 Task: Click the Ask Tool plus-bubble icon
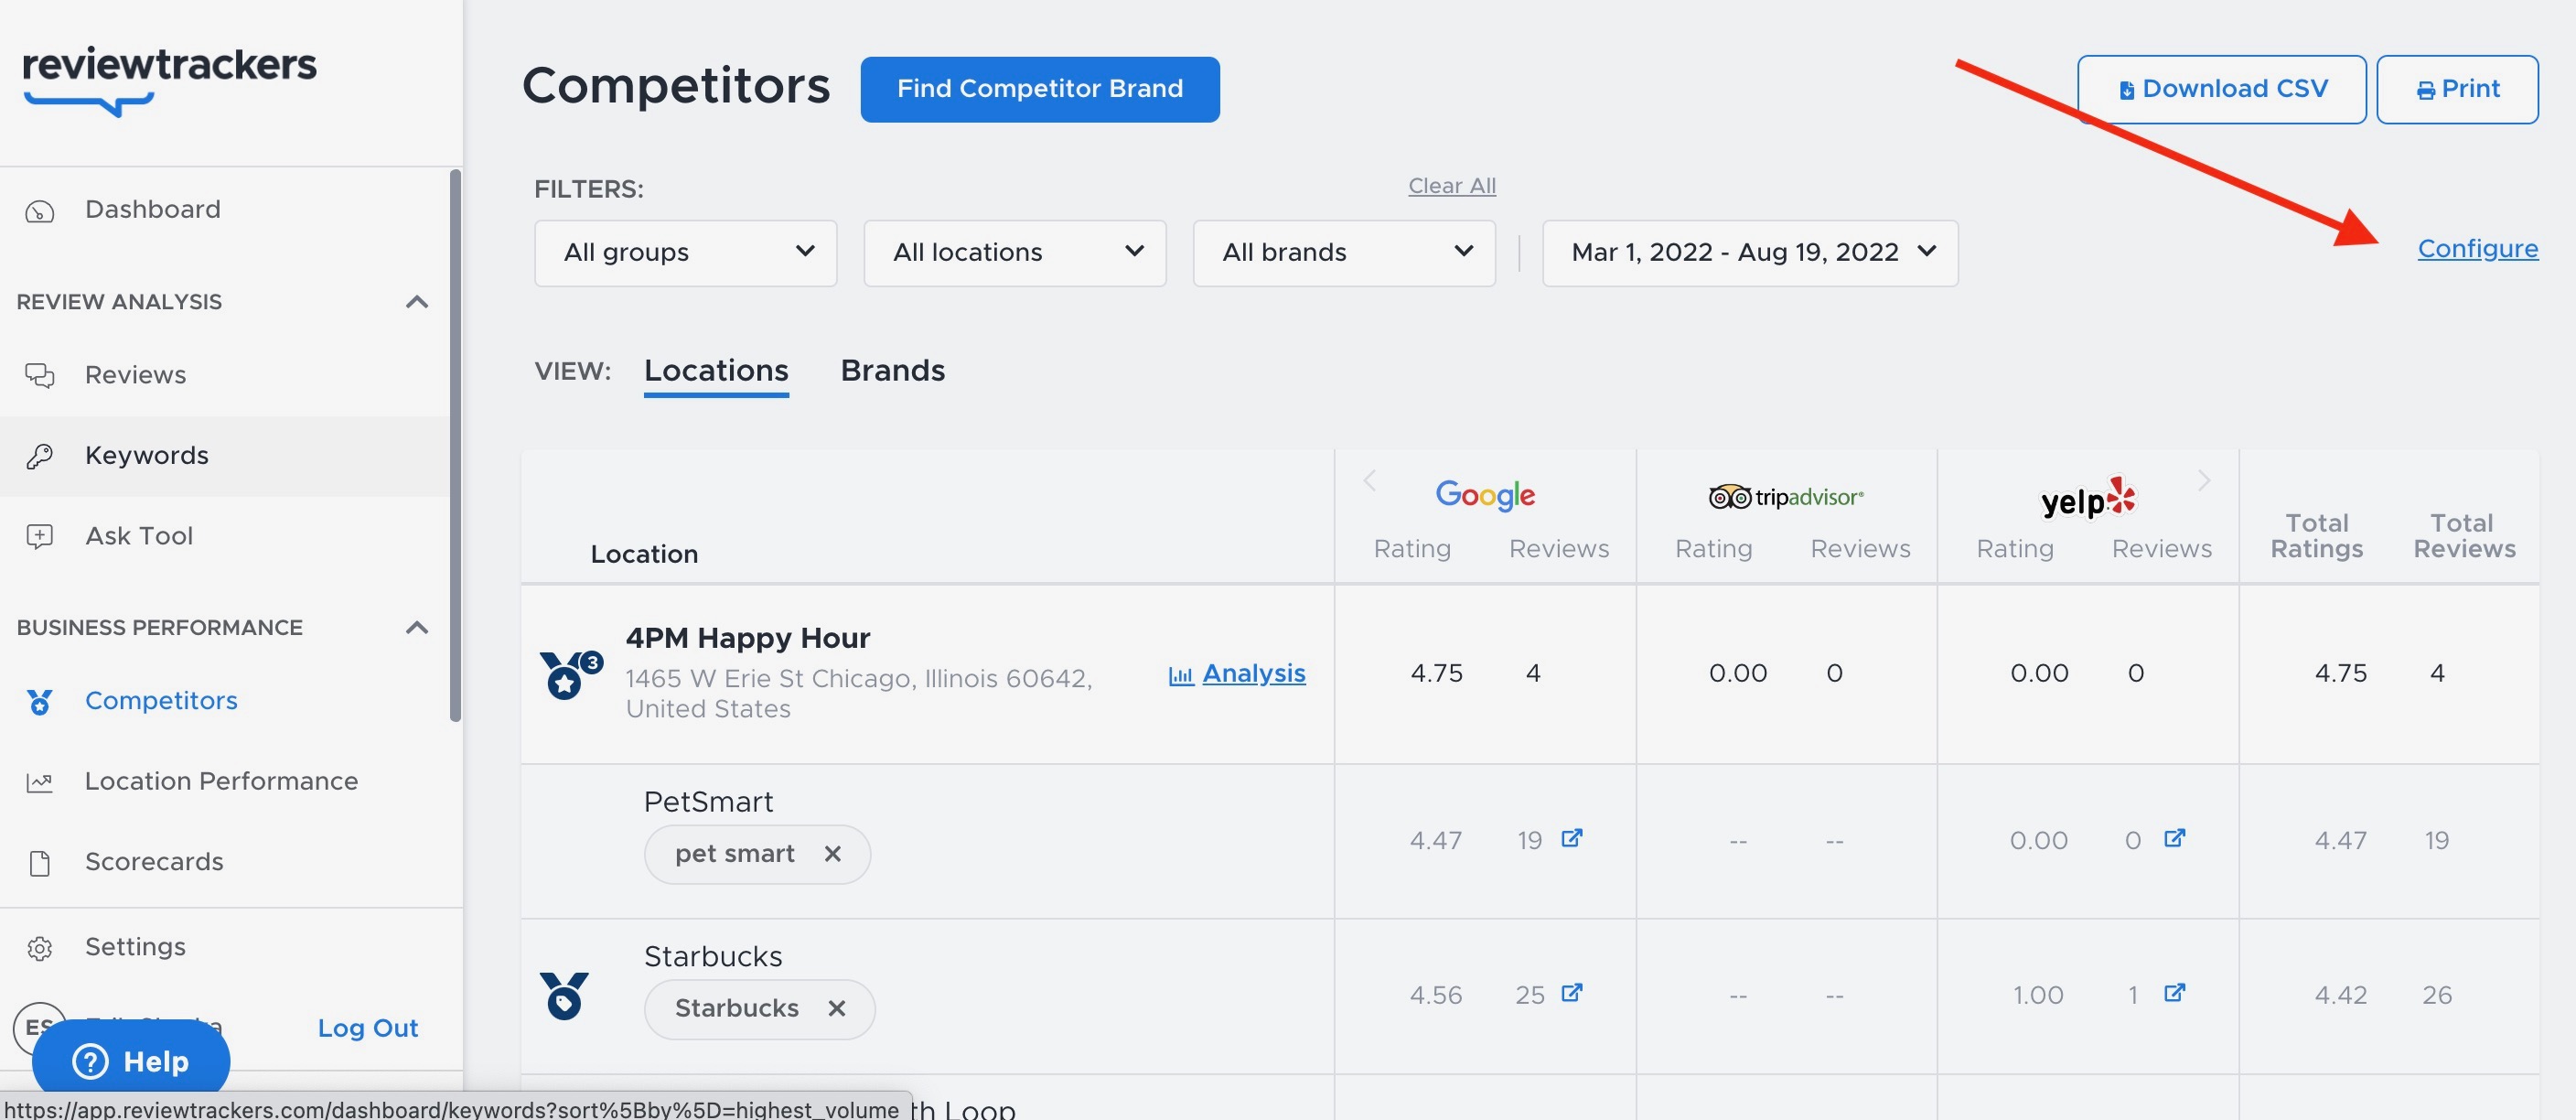40,537
